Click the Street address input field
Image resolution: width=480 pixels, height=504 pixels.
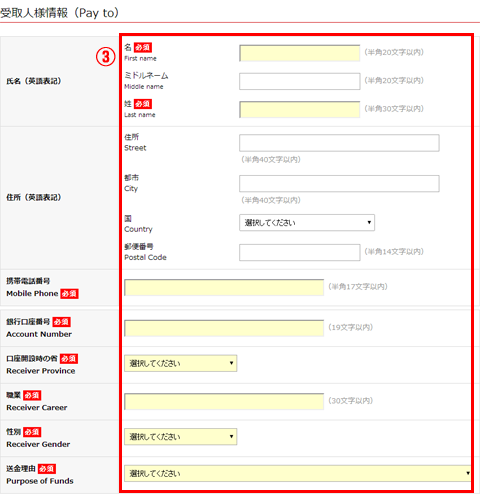(x=339, y=143)
